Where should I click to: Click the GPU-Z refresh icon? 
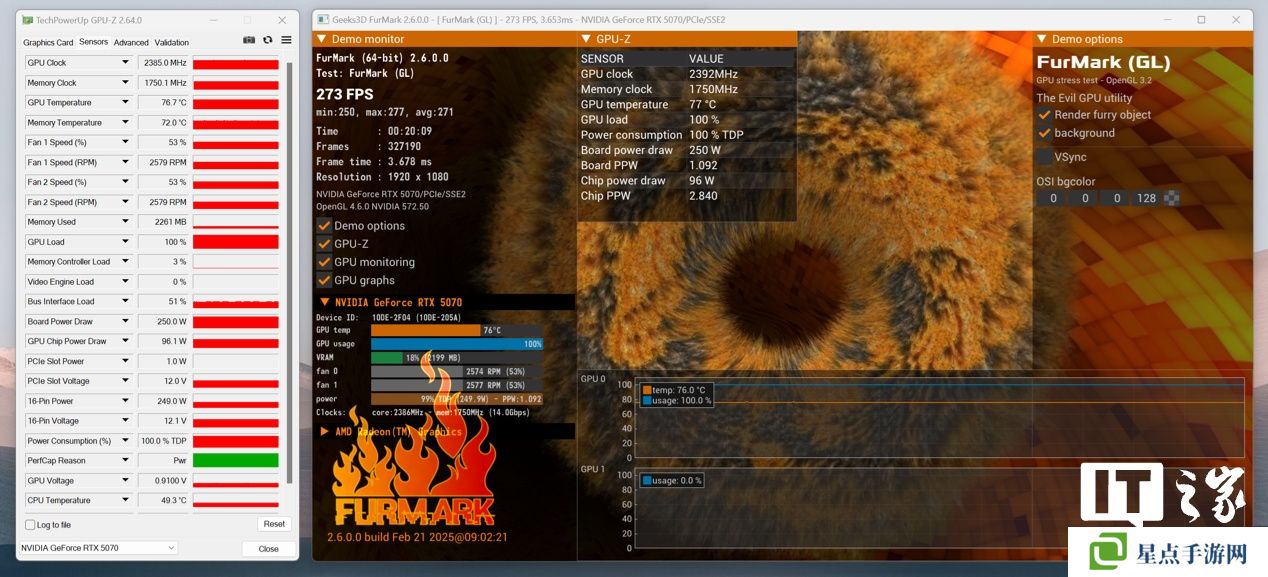click(x=267, y=40)
